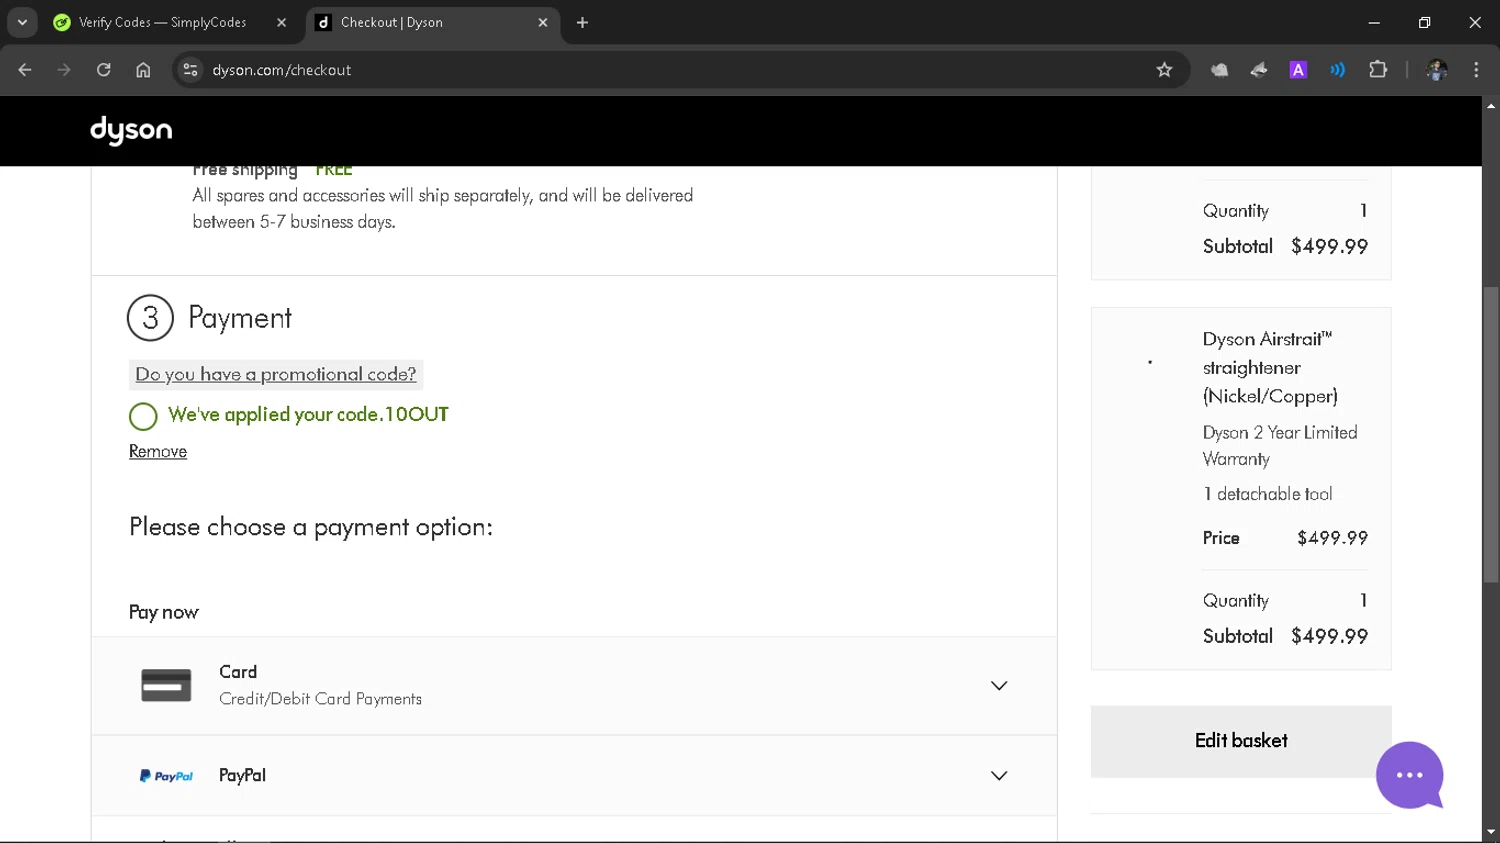The image size is (1500, 843).
Task: Open the tab search dropdown arrow
Action: tap(22, 22)
